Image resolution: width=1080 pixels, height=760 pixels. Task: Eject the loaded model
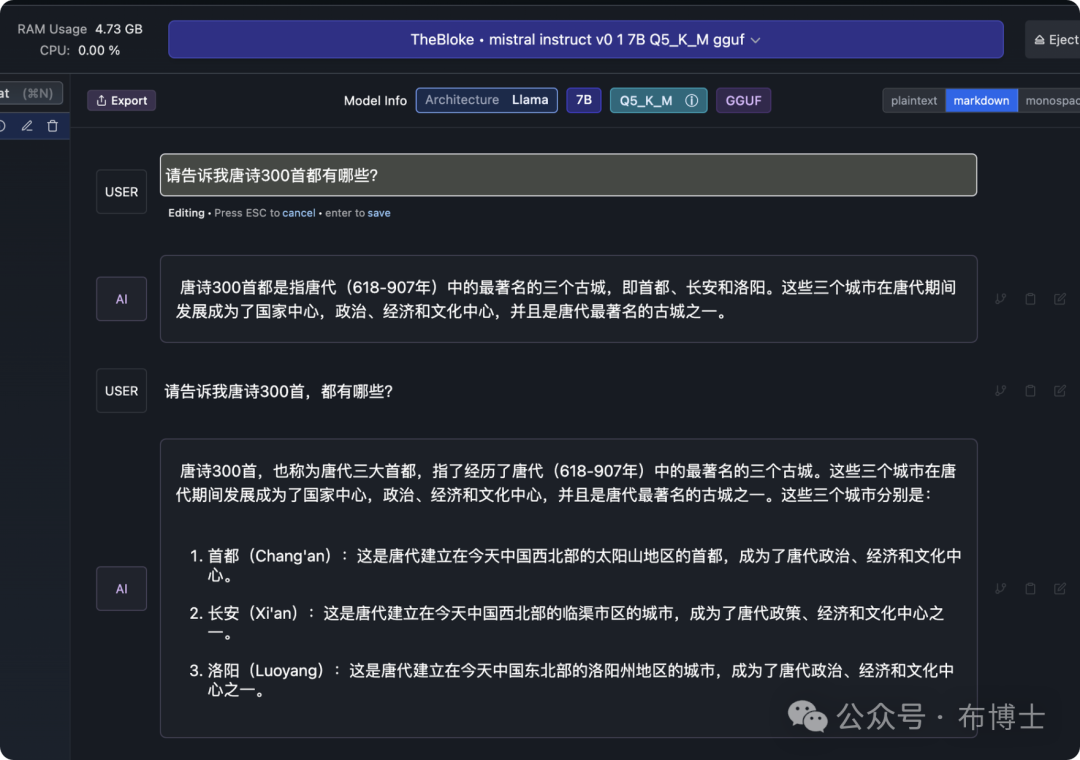(1054, 40)
